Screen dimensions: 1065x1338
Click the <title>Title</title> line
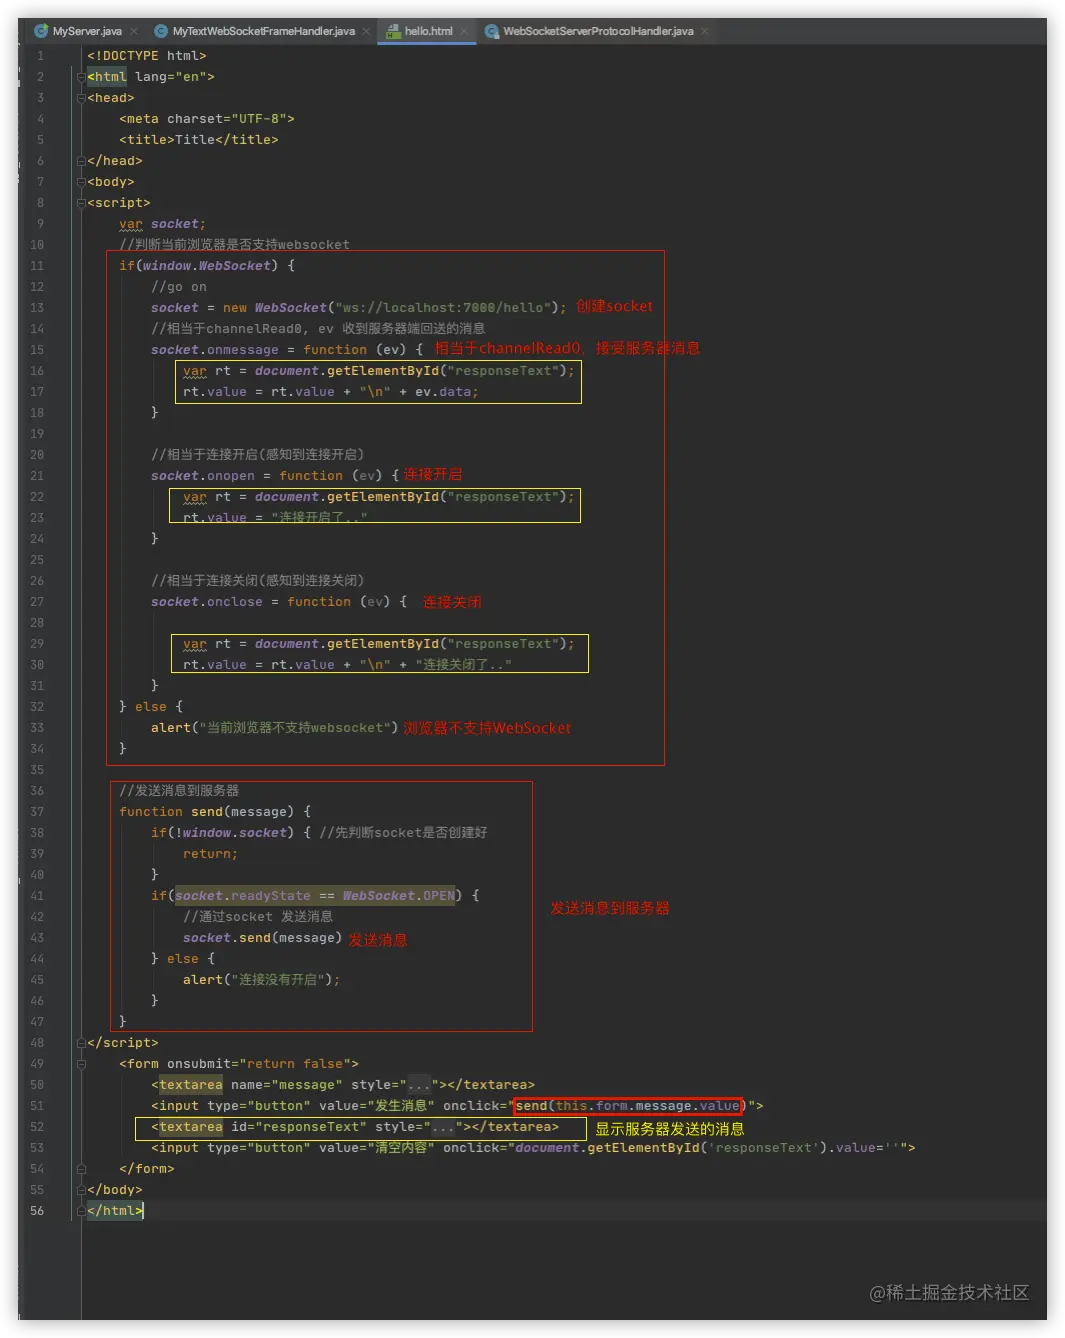199,140
